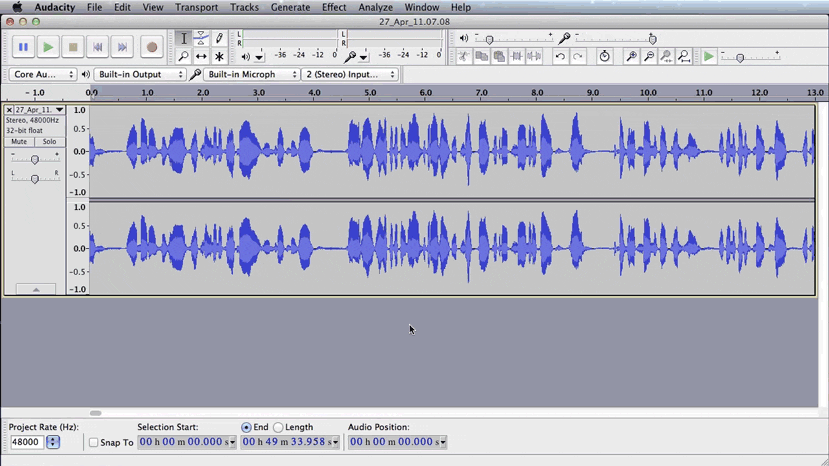Select the Draw pencil tool
The height and width of the screenshot is (466, 829).
[x=219, y=38]
